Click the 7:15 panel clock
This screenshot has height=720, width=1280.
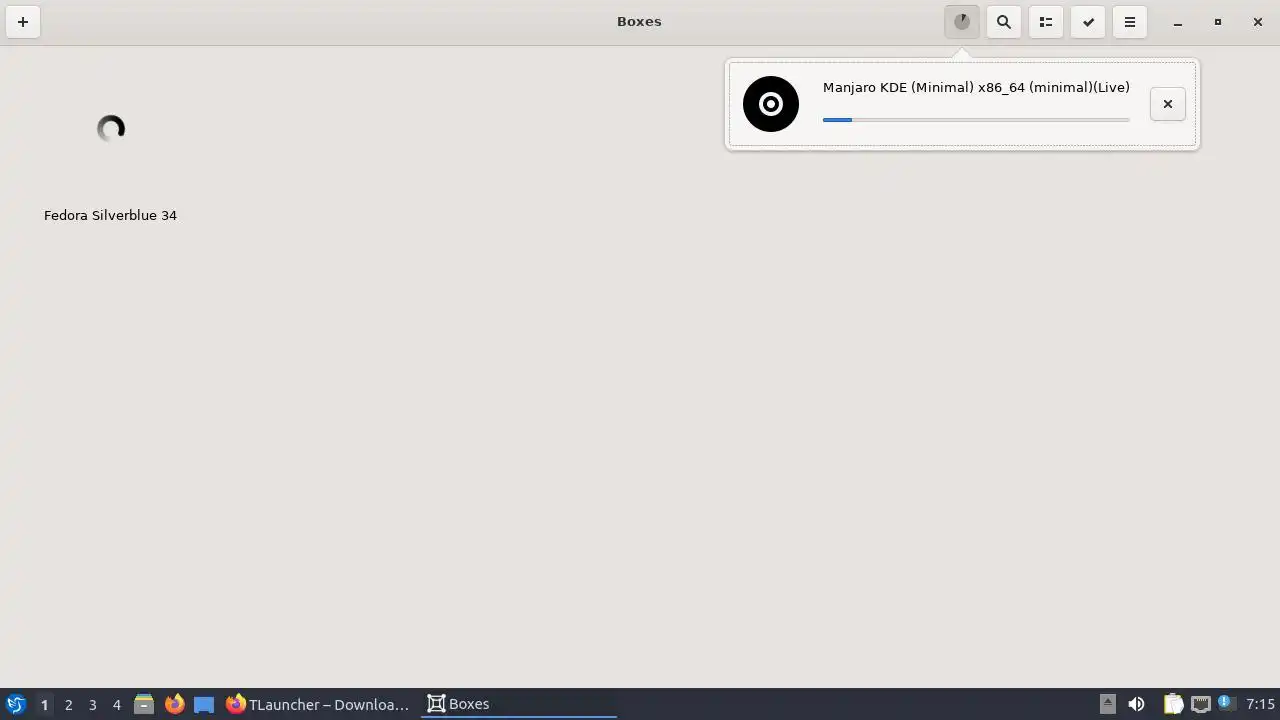point(1260,704)
